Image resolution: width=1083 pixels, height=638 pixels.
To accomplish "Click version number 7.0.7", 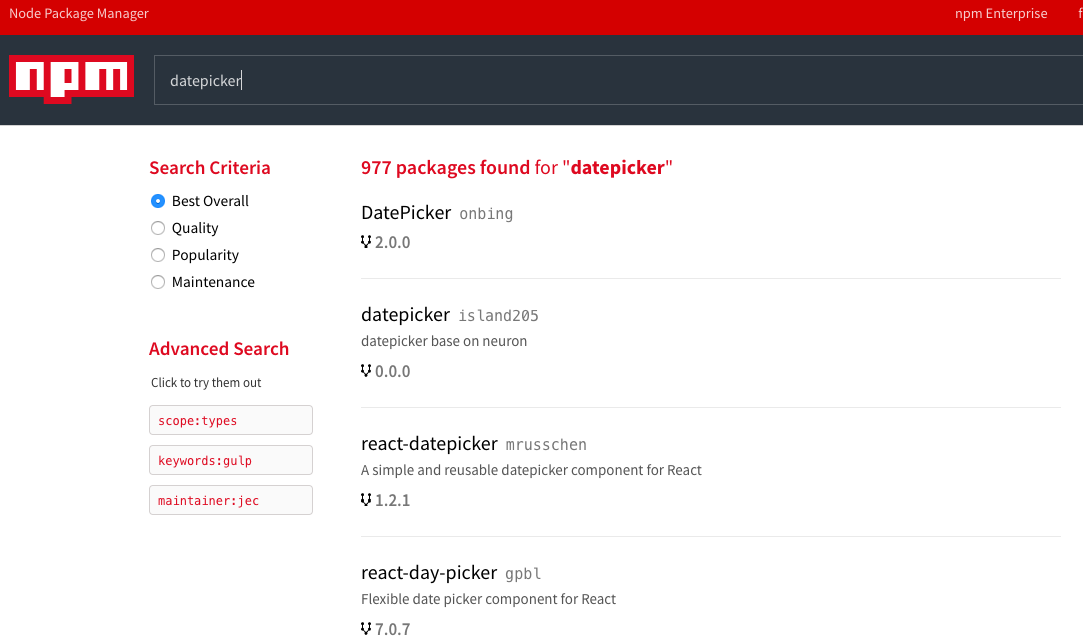I will point(392,629).
